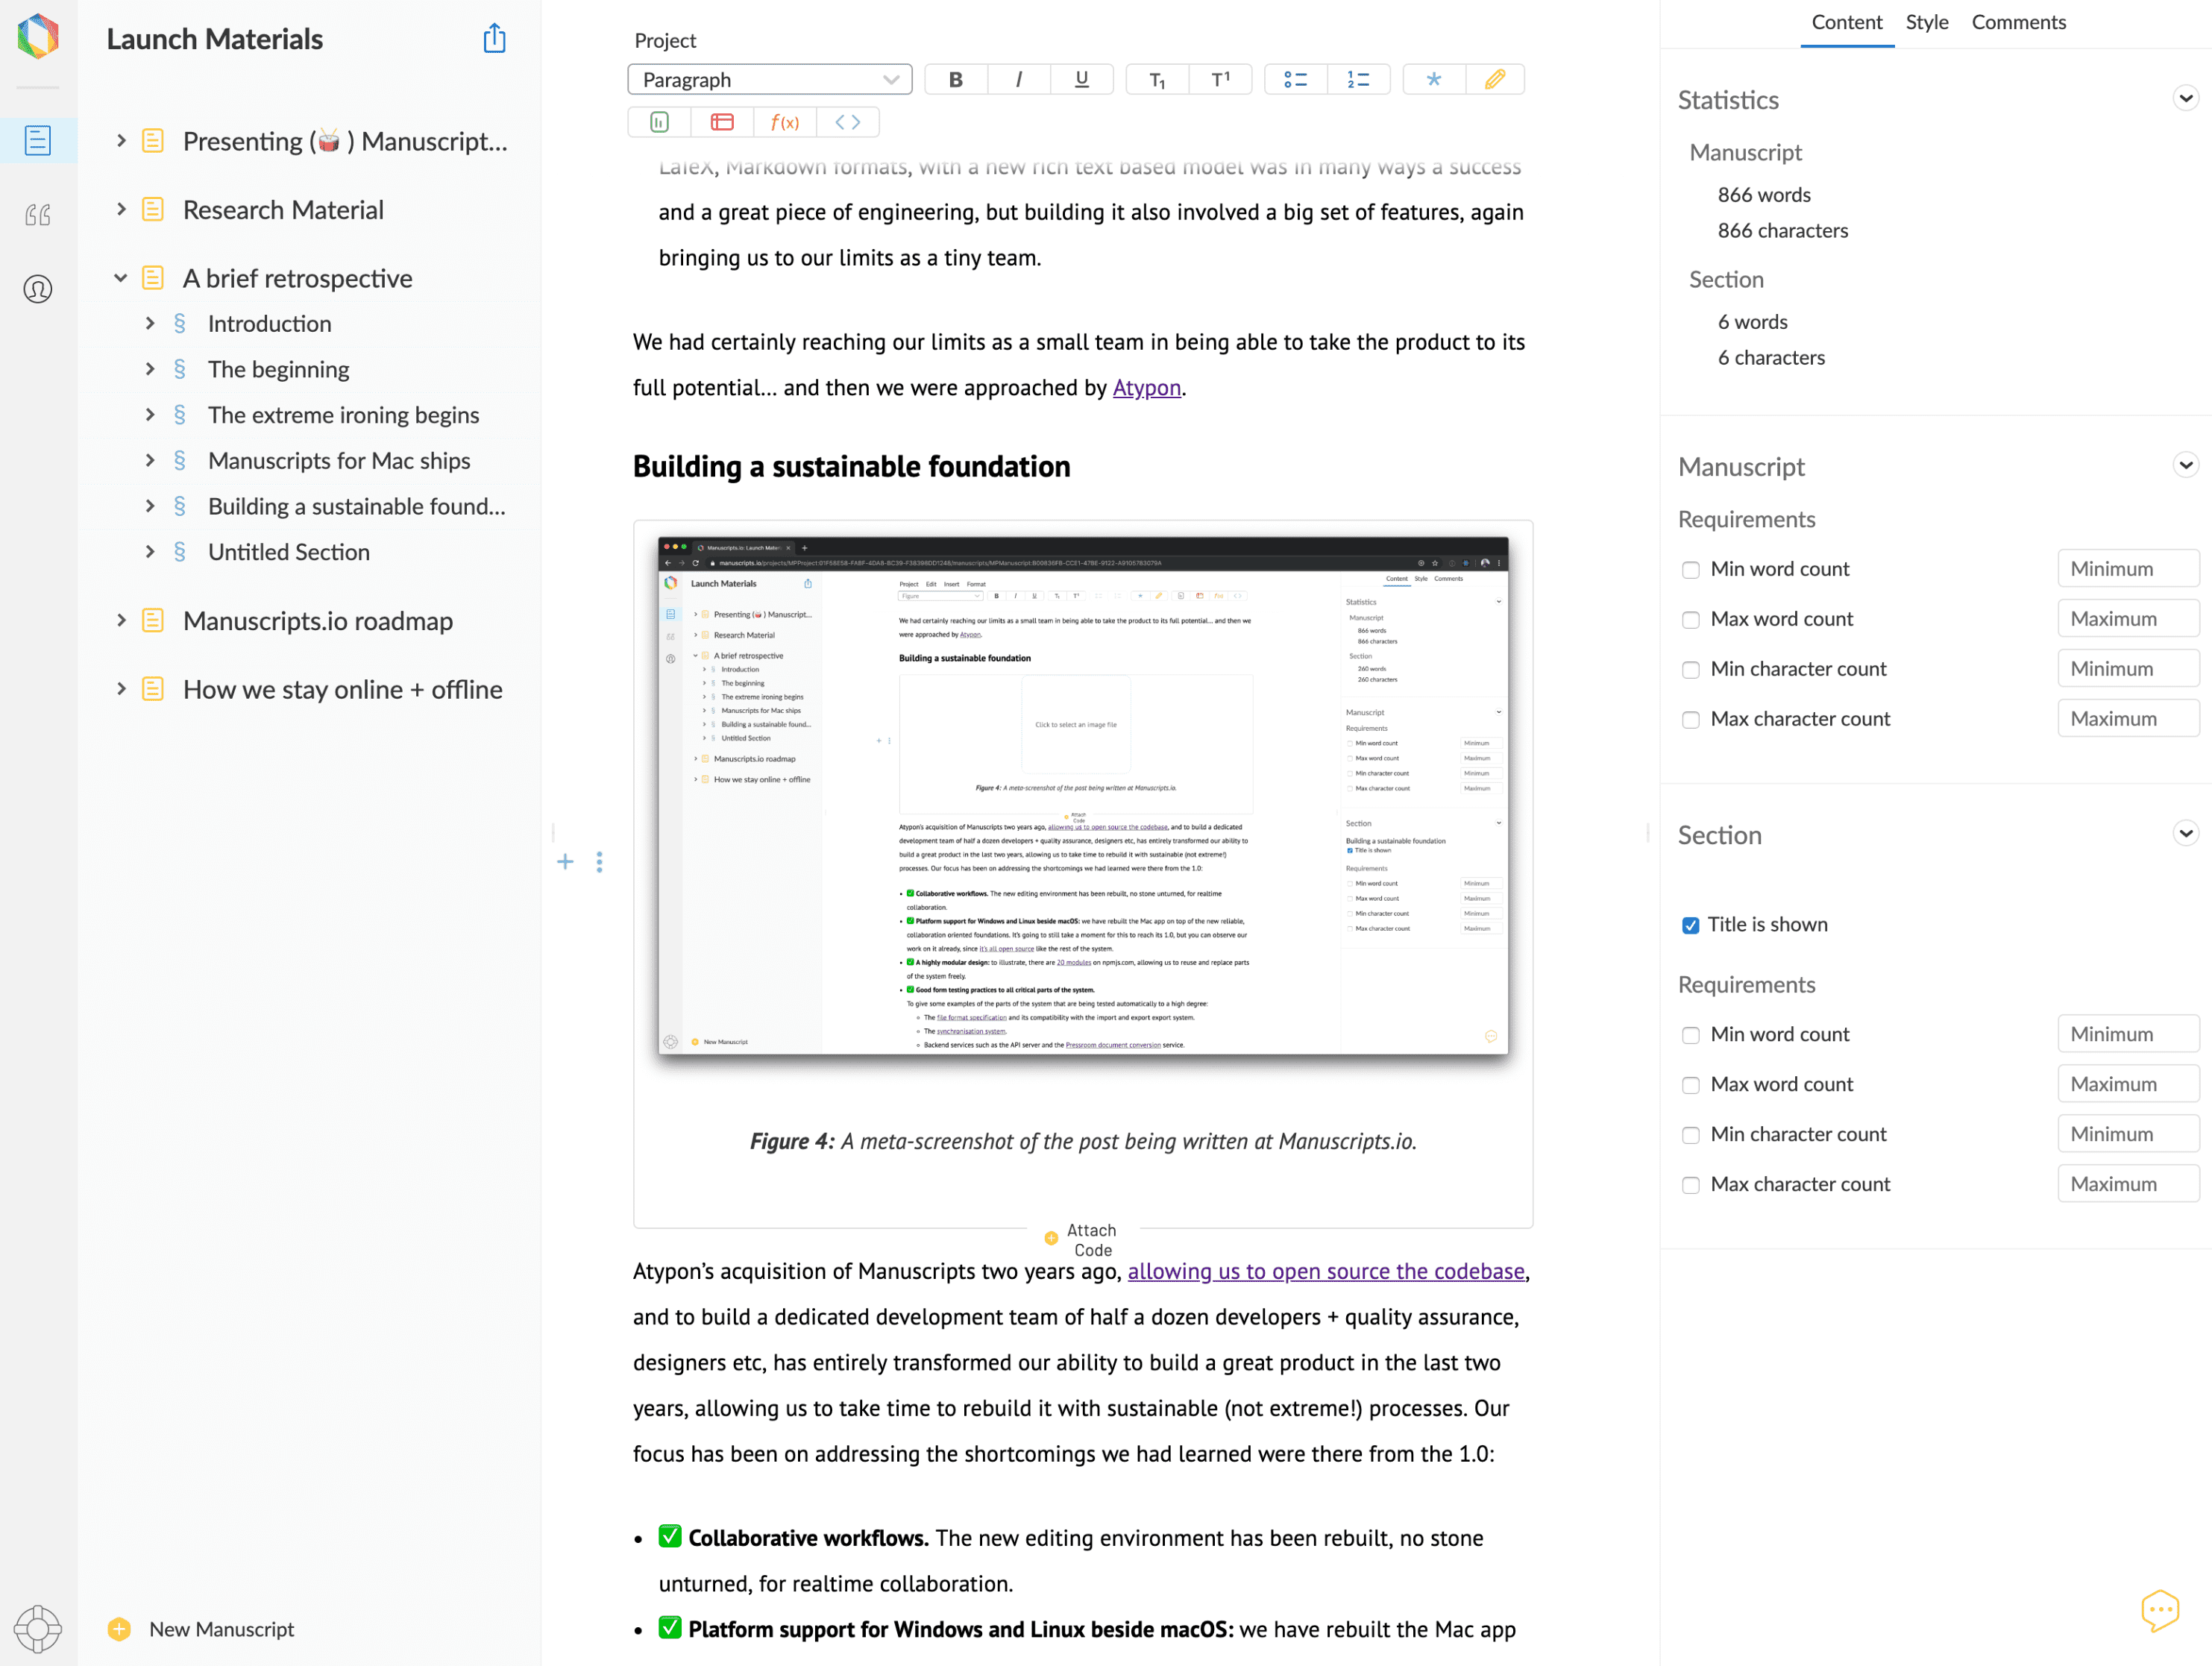Viewport: 2212px width, 1666px height.
Task: Uncheck the Title is shown checkbox
Action: 1690,925
